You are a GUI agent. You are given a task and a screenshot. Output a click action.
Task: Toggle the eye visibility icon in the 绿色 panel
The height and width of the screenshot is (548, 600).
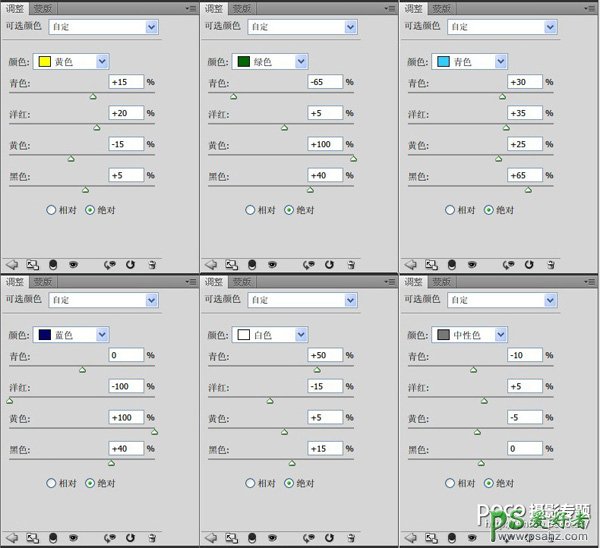(272, 265)
